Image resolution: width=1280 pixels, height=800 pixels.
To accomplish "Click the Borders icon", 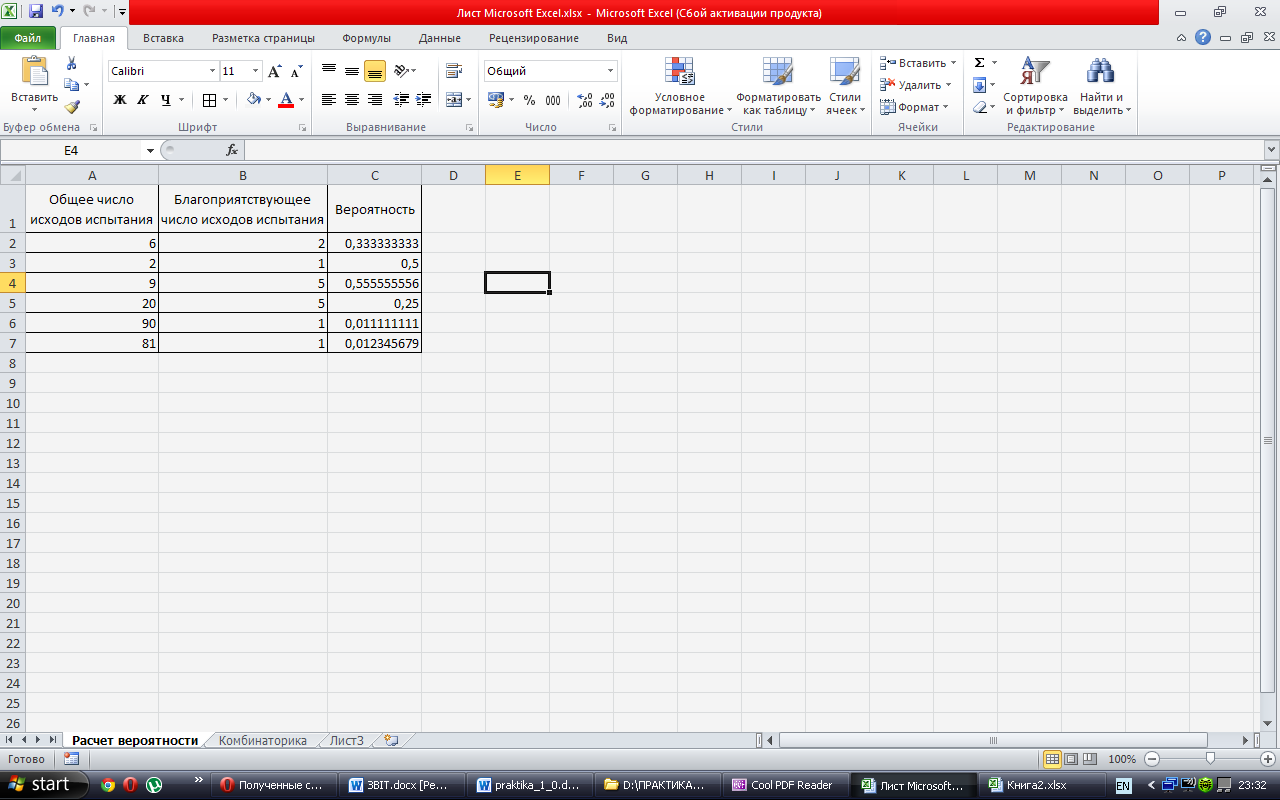I will coord(209,100).
